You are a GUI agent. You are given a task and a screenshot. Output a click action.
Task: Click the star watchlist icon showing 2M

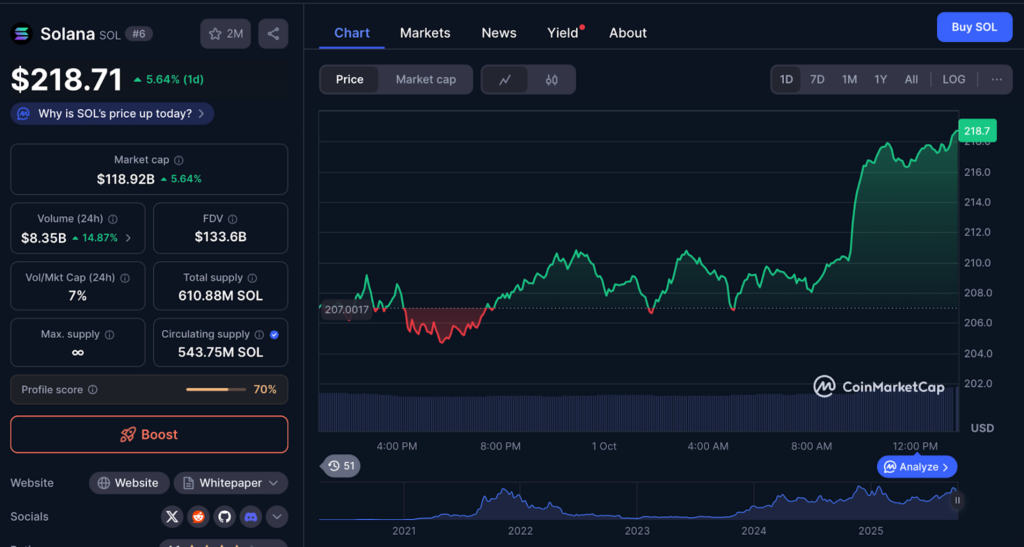226,33
